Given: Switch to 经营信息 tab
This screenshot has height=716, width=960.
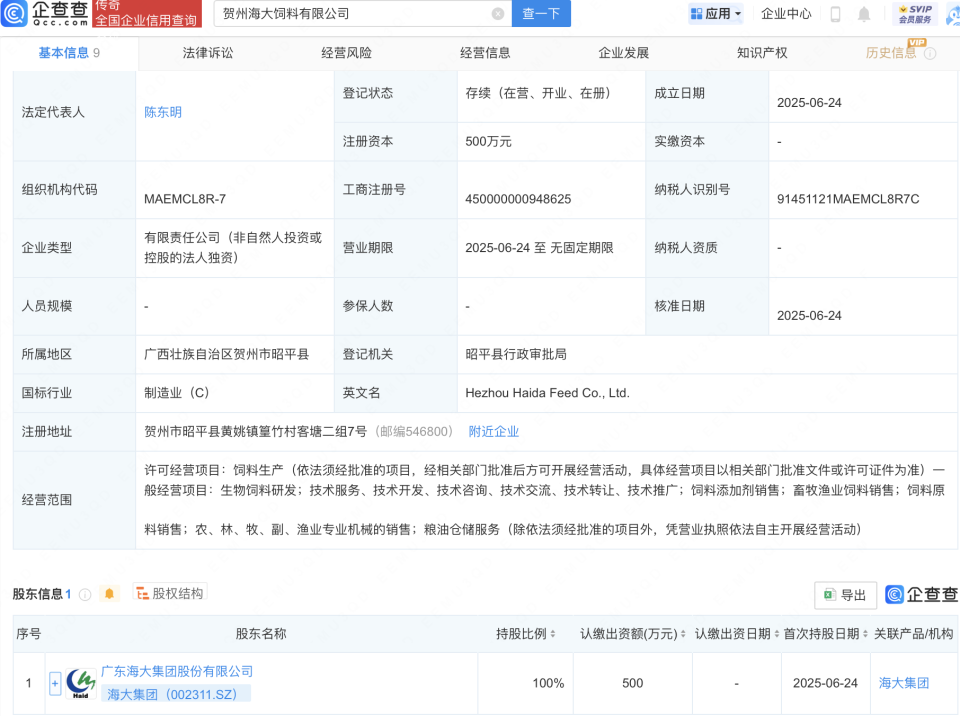Looking at the screenshot, I should 485,53.
